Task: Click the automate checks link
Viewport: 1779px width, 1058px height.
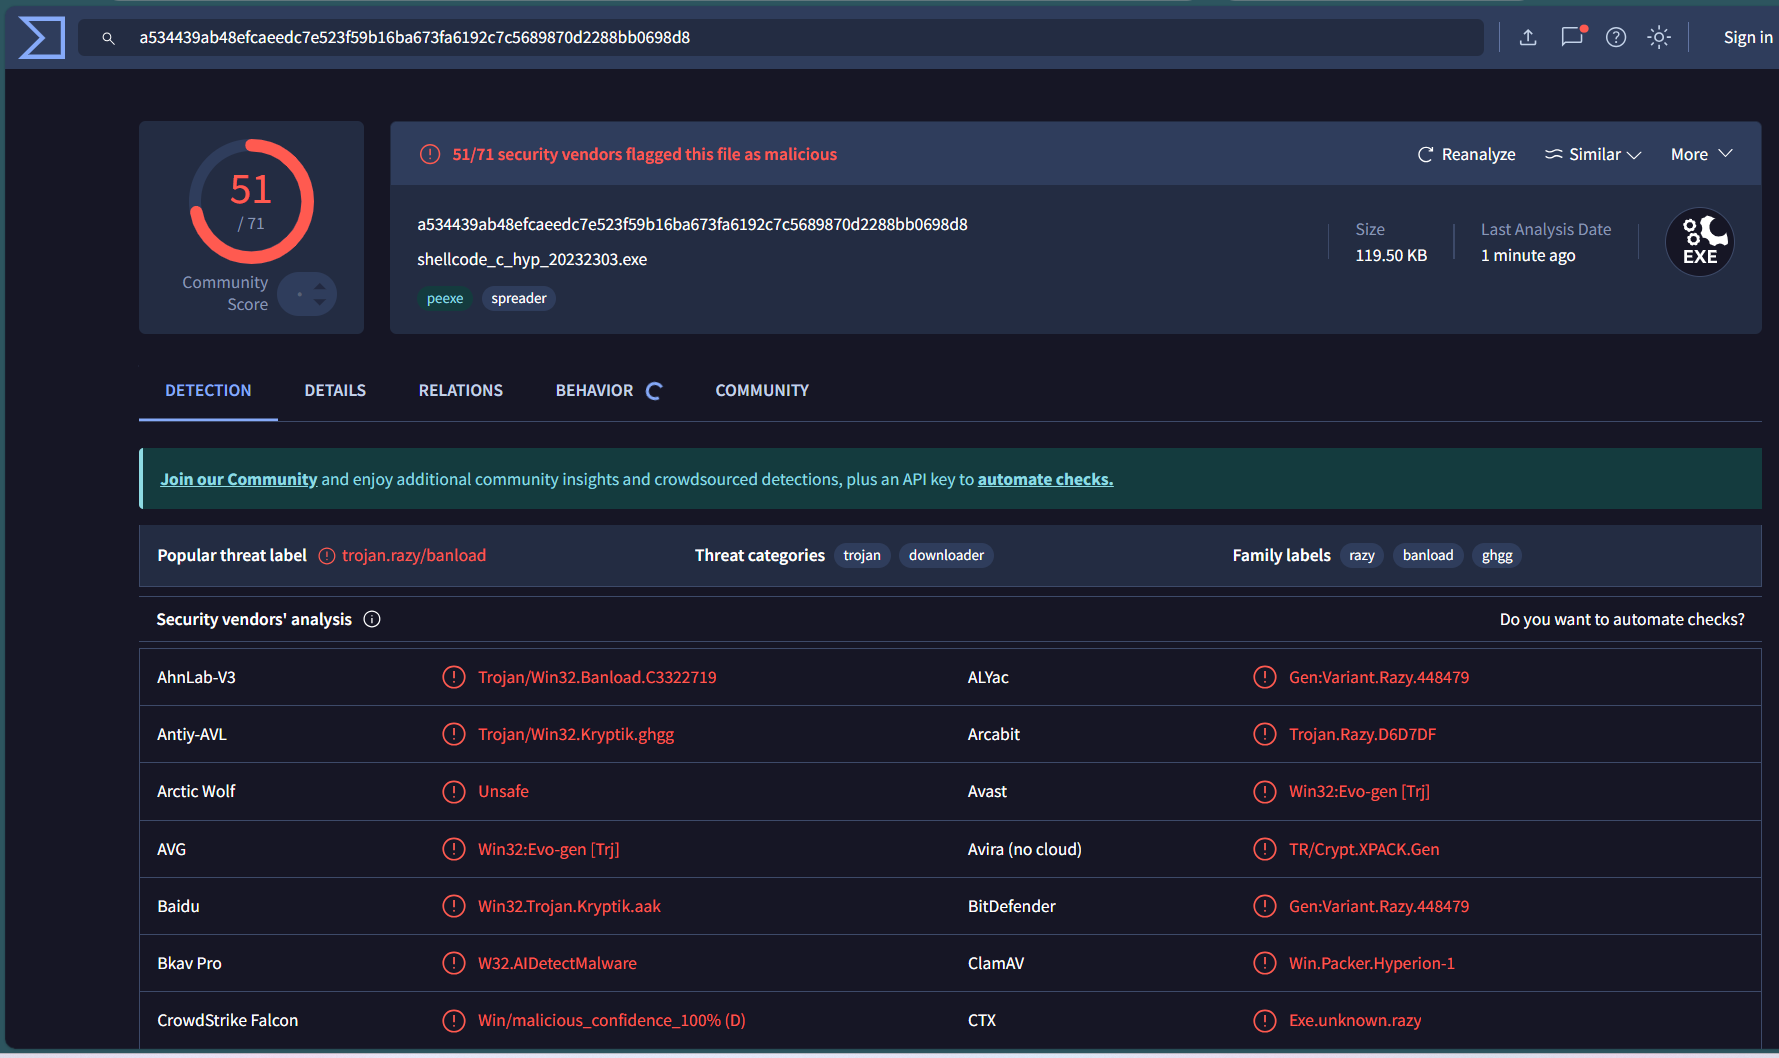Action: [x=1045, y=479]
